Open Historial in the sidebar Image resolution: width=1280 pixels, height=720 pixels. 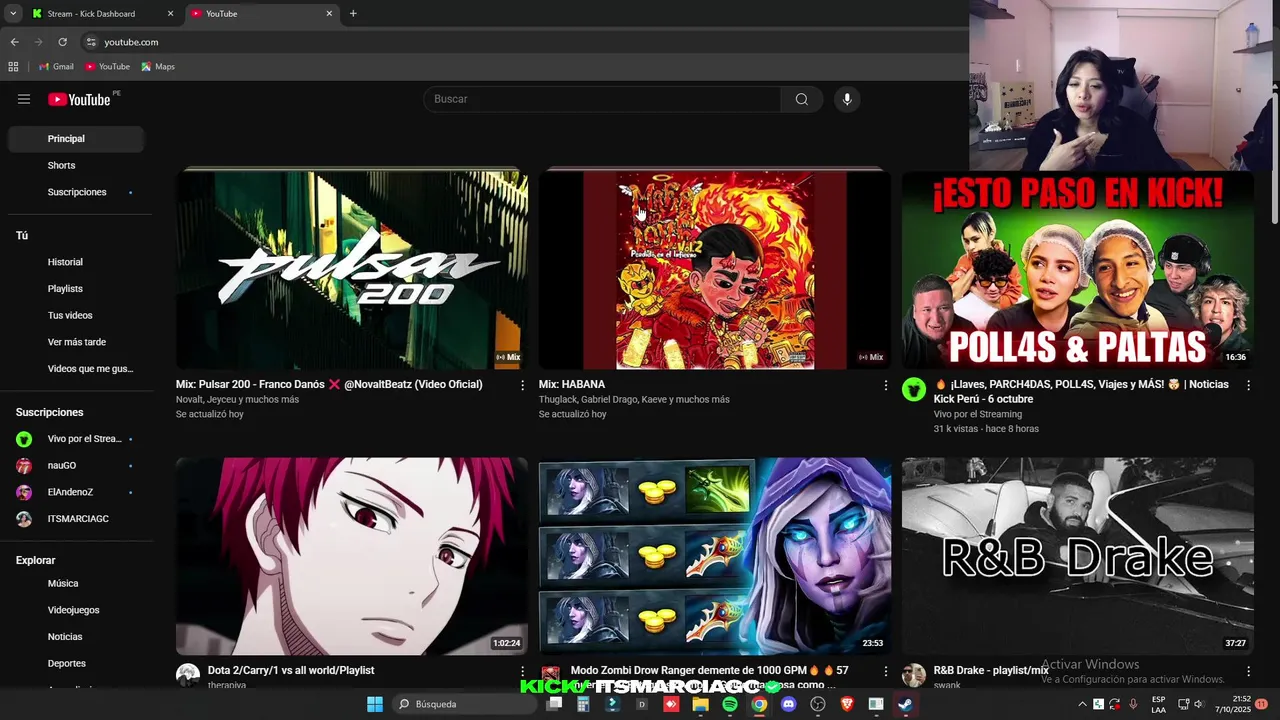tap(76, 262)
